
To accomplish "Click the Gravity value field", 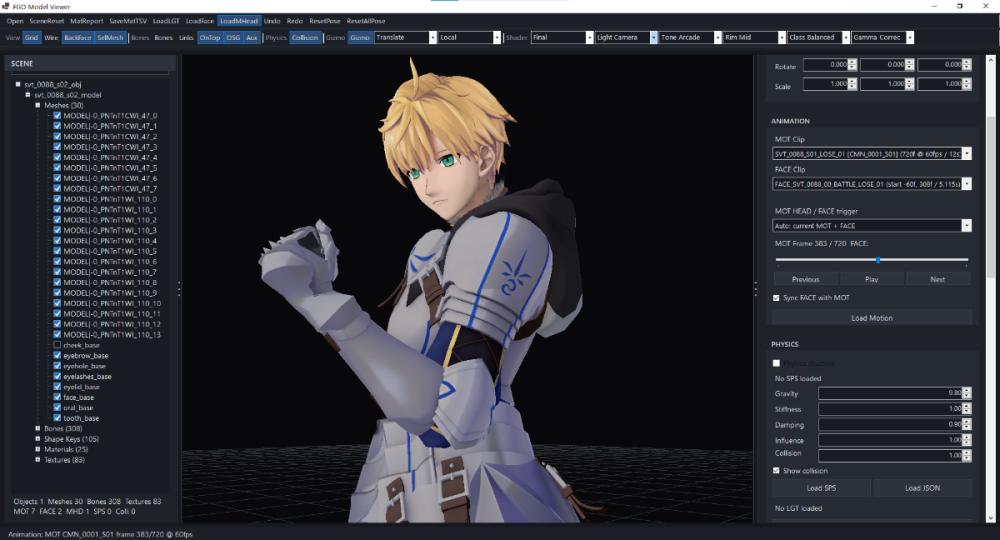I will click(890, 393).
